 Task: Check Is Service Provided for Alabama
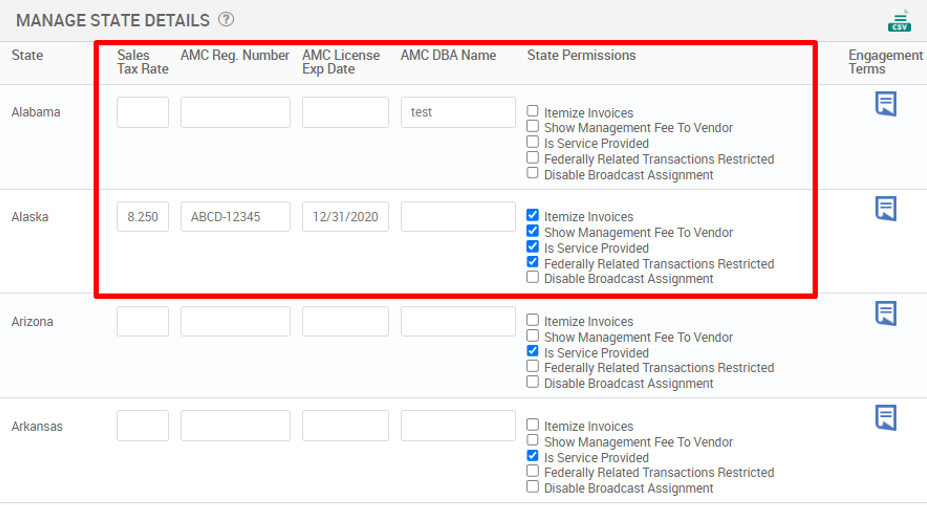click(533, 142)
